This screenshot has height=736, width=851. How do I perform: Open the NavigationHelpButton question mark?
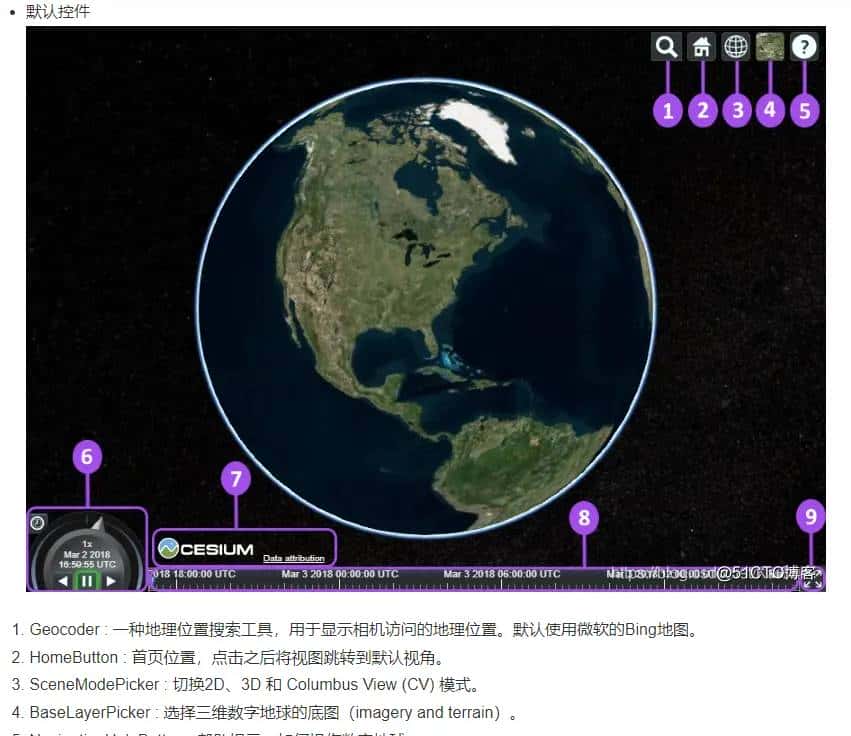[805, 46]
